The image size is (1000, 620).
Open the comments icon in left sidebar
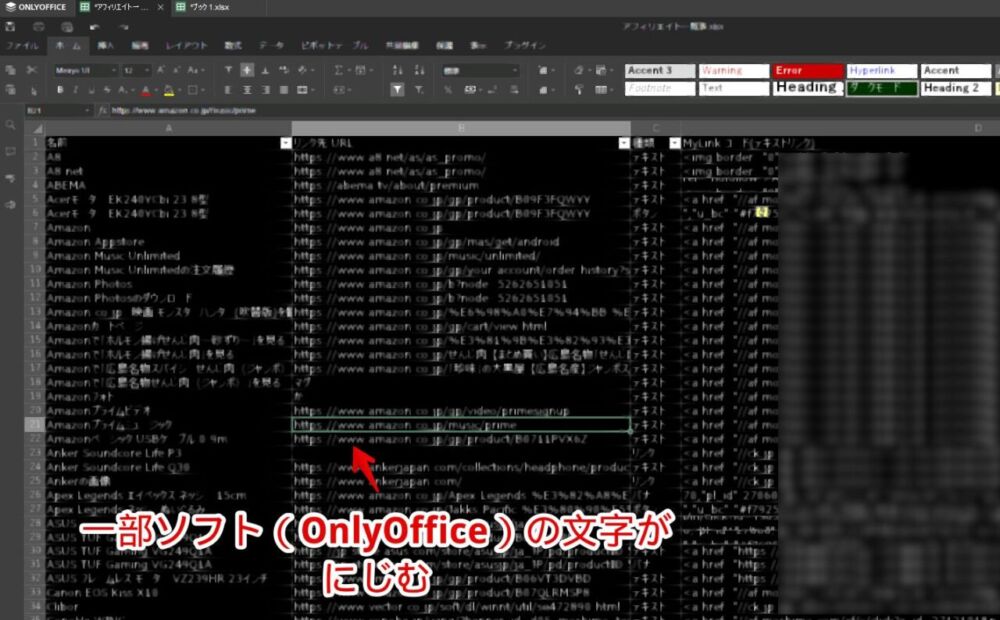click(x=10, y=152)
